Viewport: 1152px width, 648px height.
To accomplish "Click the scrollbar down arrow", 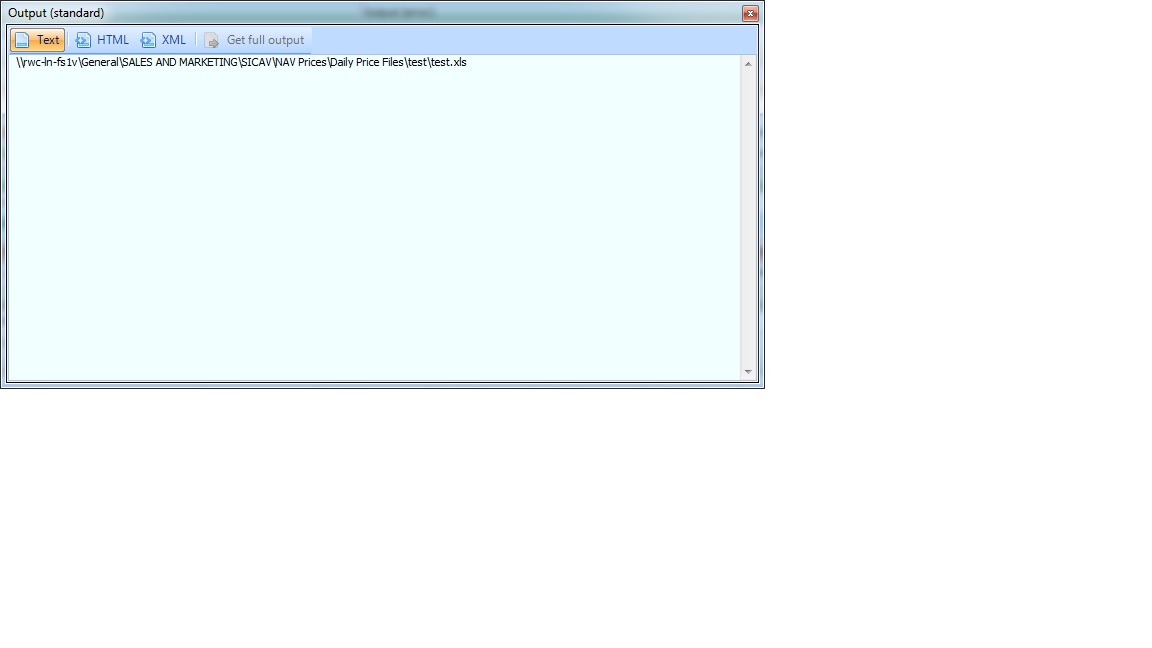I will (x=748, y=372).
